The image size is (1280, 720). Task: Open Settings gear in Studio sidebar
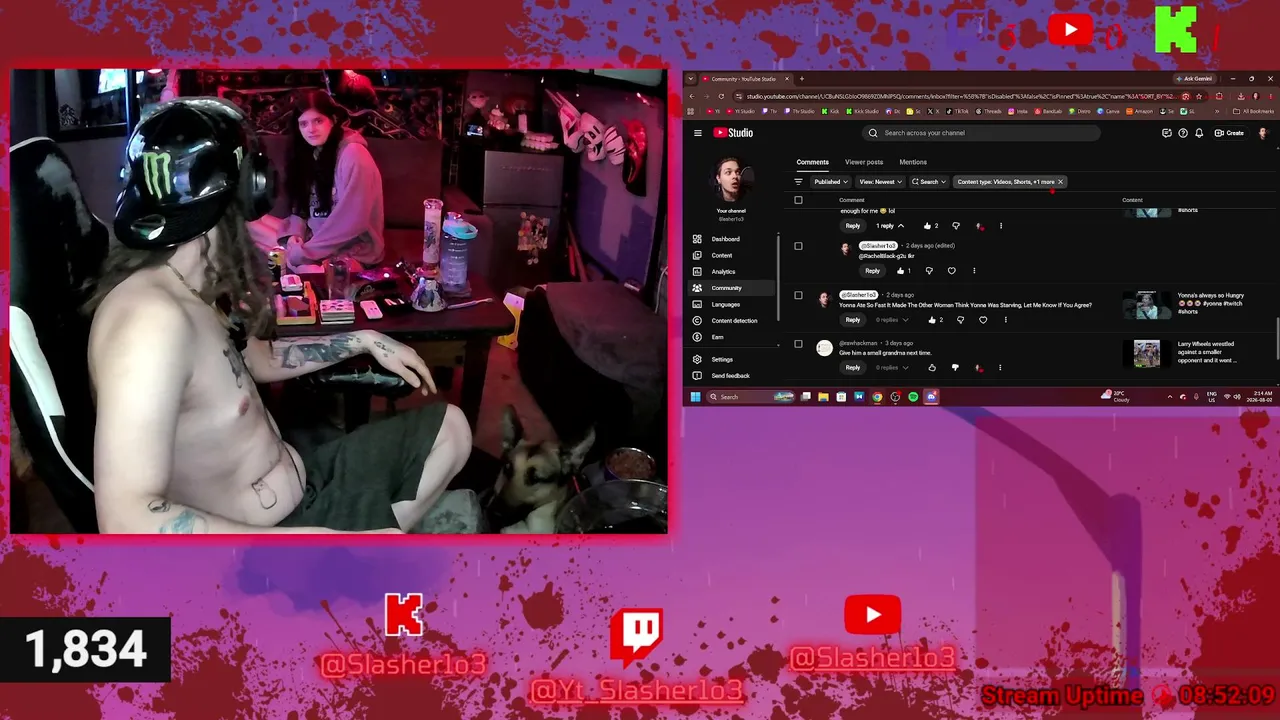[x=697, y=359]
